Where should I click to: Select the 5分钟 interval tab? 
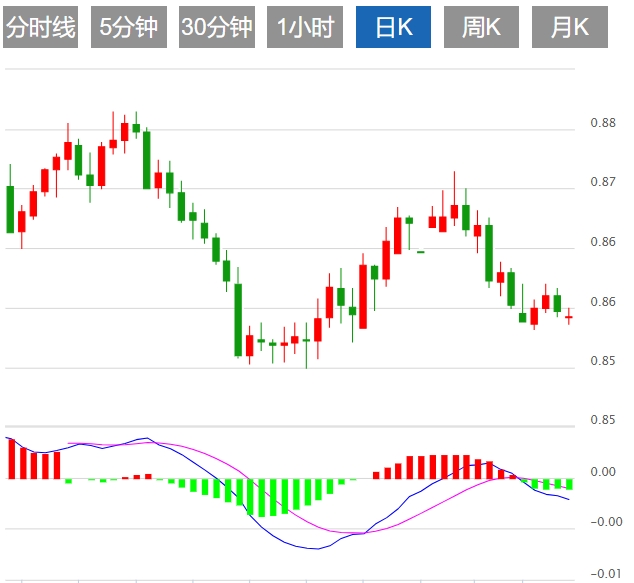click(x=129, y=27)
